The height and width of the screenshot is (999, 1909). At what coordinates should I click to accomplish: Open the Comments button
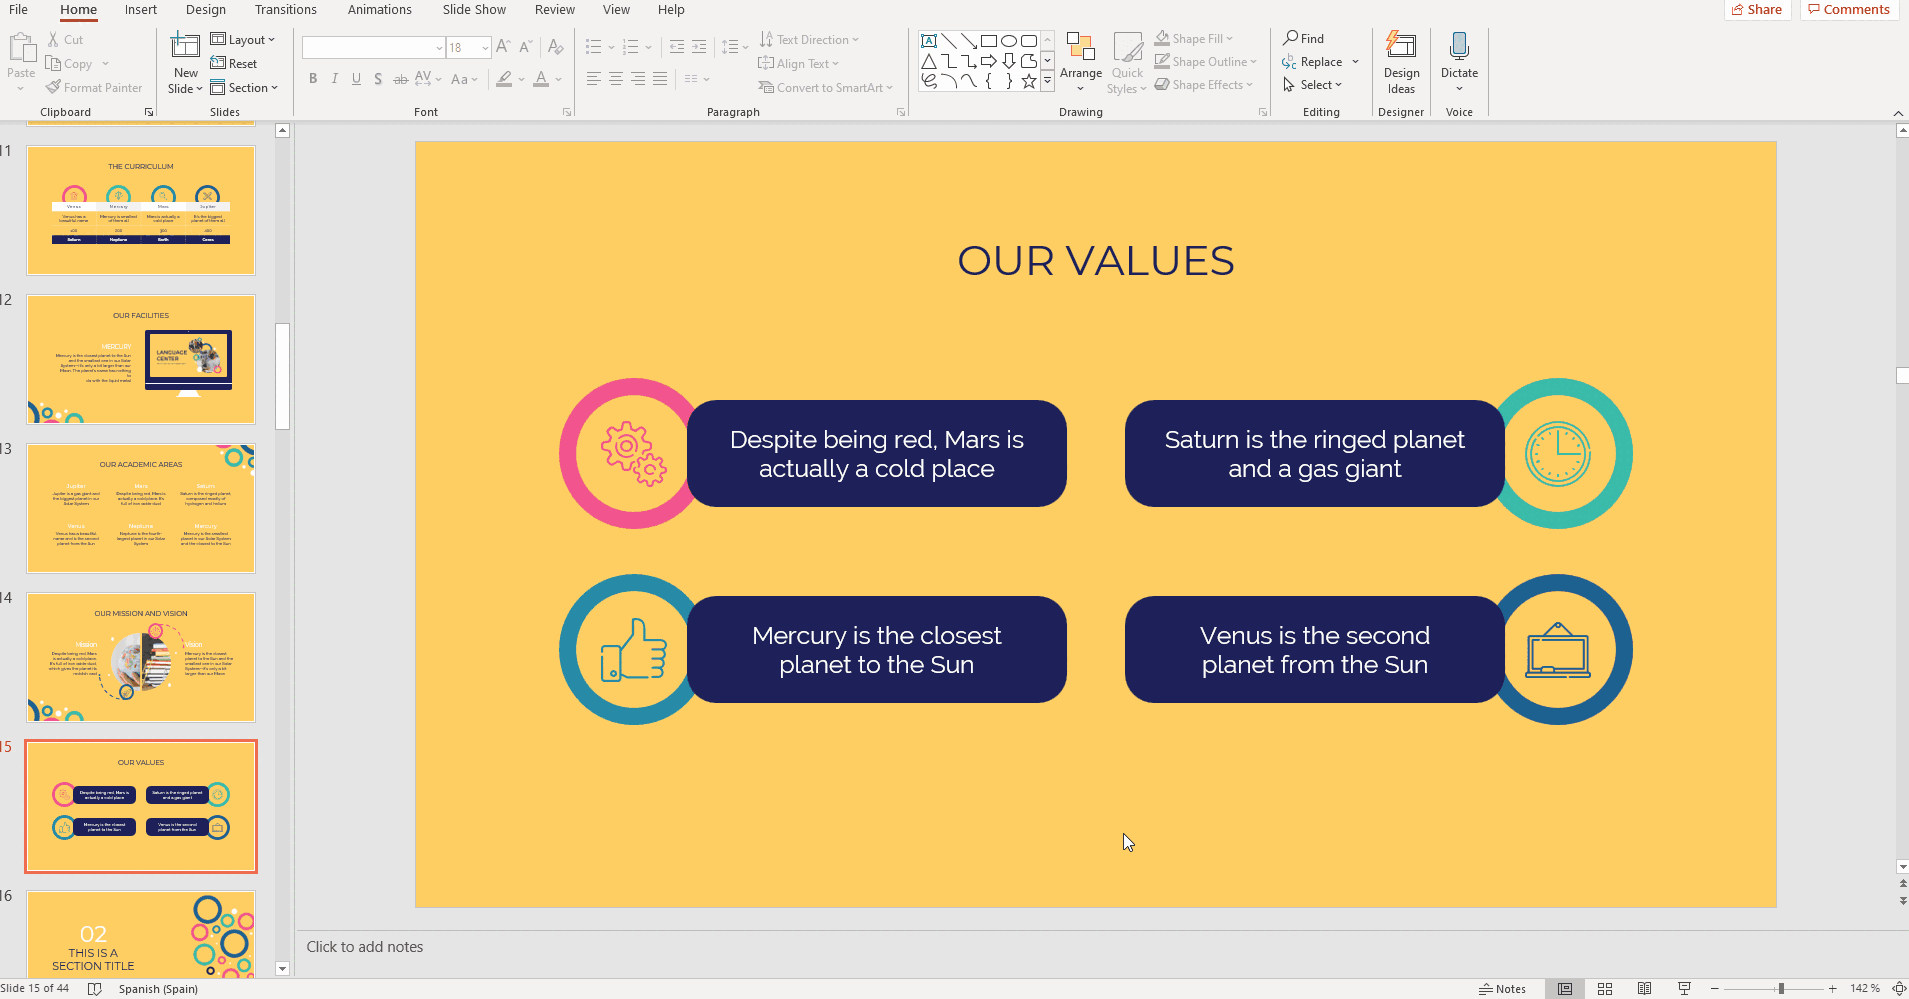(x=1849, y=10)
